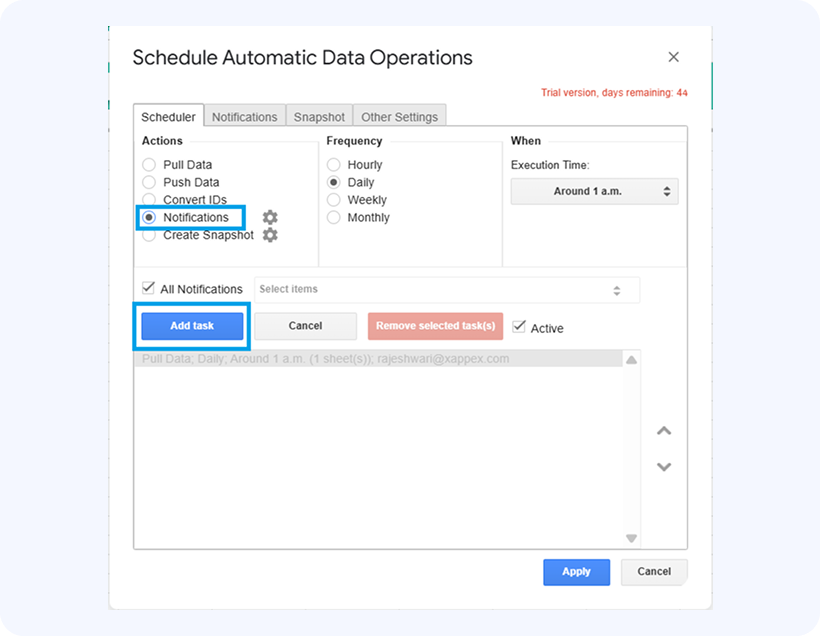Open the Execution Time dropdown
This screenshot has width=820, height=636.
pos(594,191)
